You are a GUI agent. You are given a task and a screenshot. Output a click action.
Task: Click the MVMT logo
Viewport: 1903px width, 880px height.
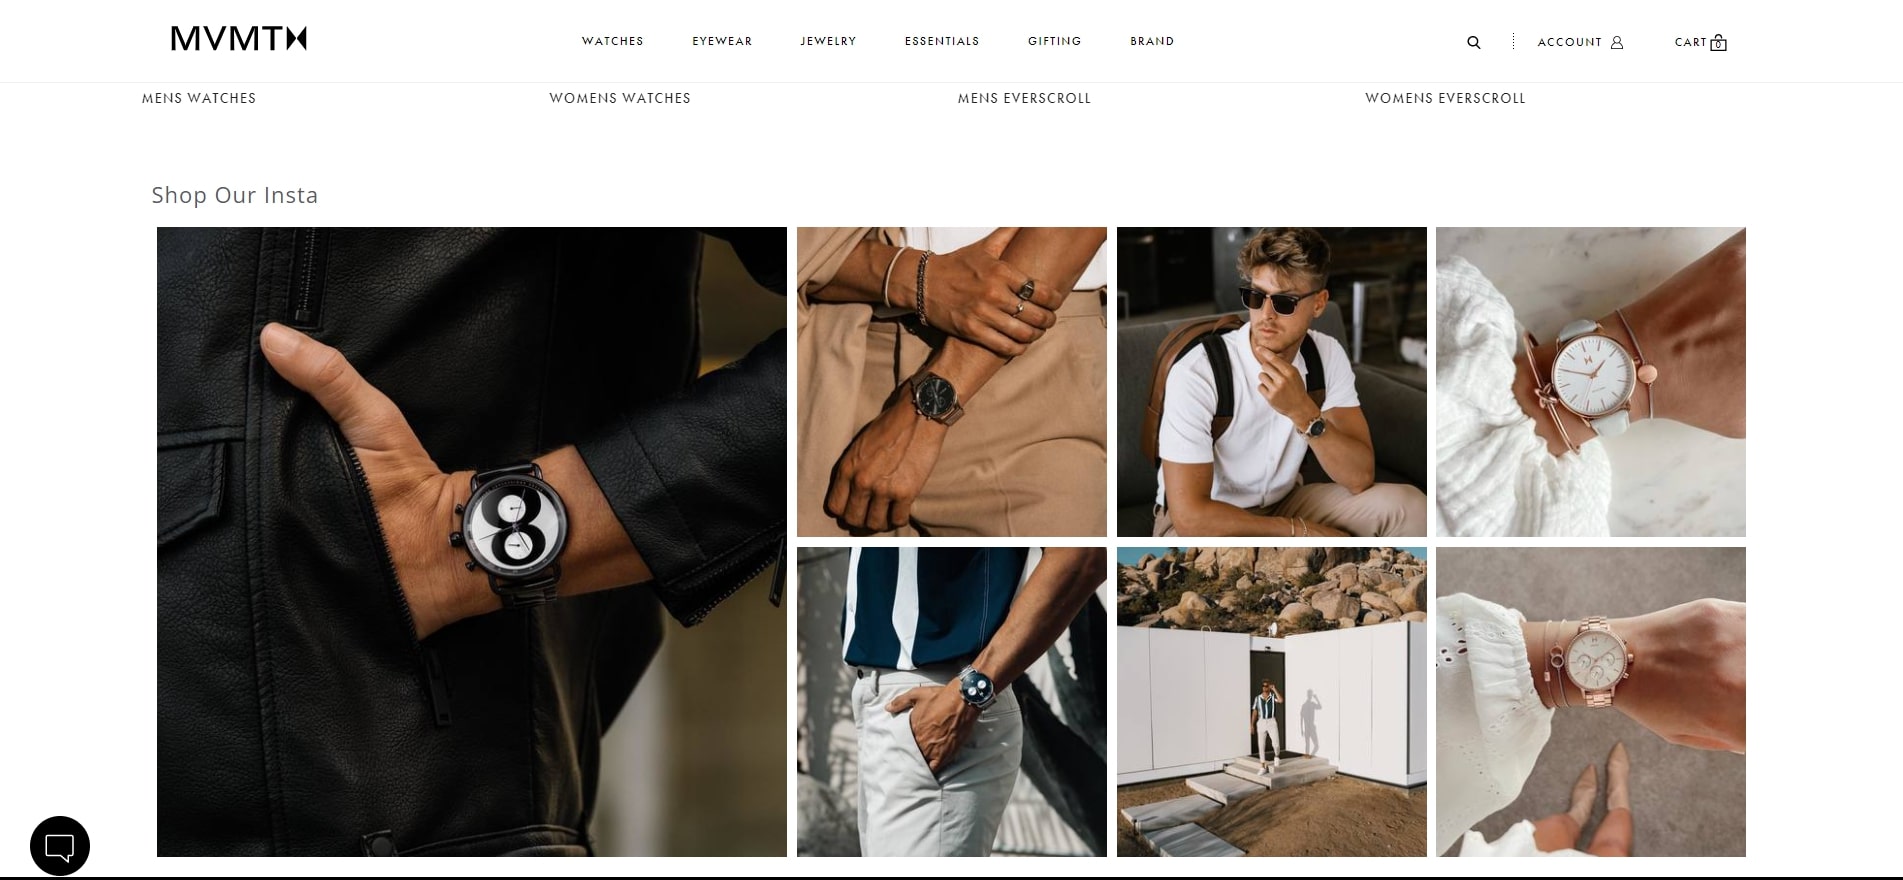(239, 39)
